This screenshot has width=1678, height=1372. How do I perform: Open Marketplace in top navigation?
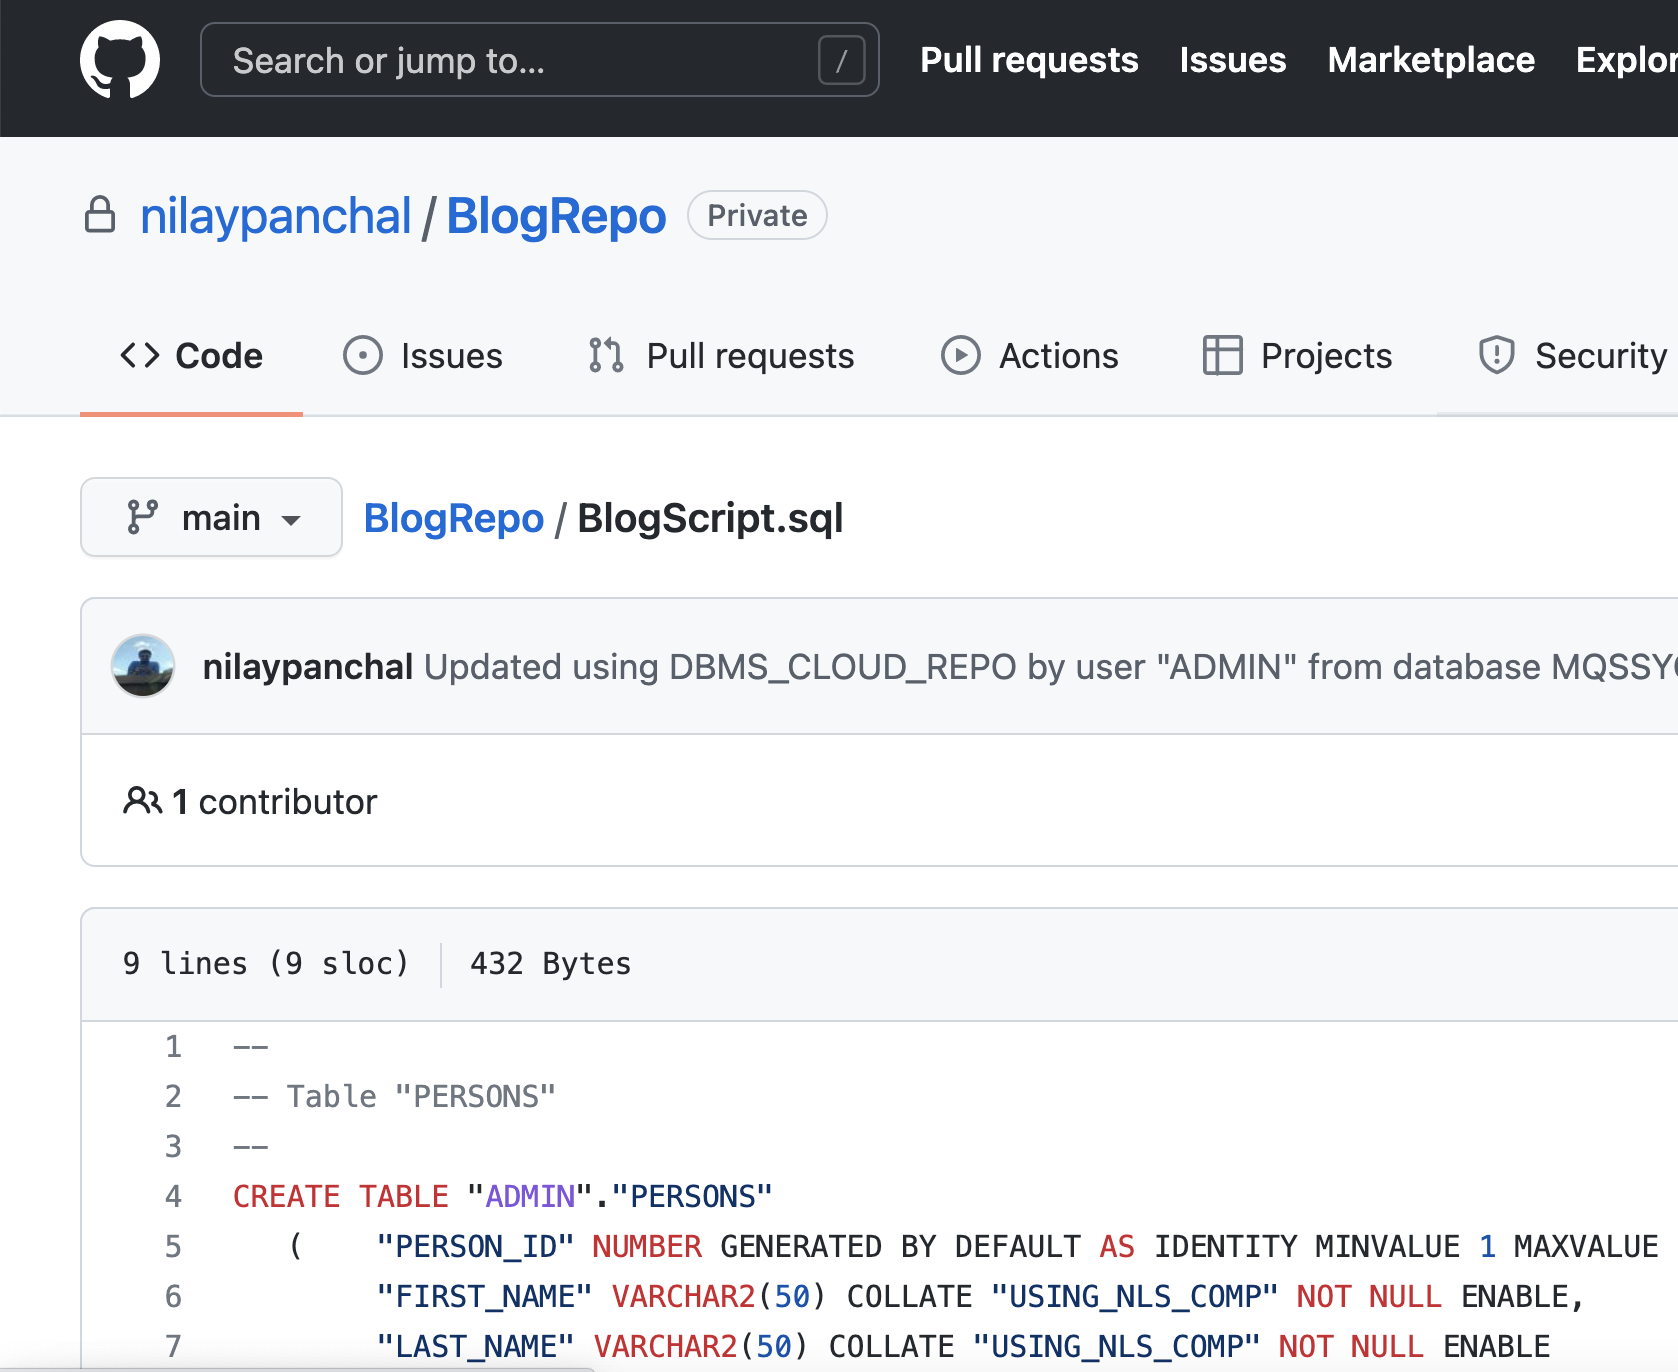[1430, 60]
